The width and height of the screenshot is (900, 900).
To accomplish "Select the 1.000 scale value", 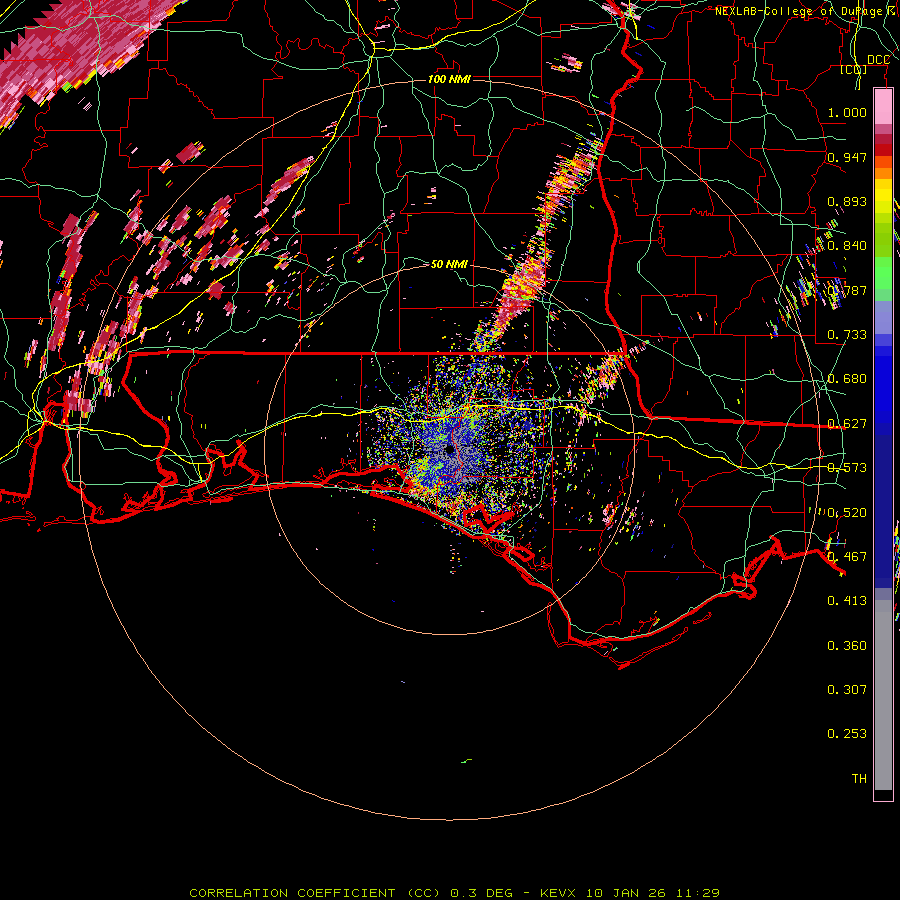I will 847,112.
